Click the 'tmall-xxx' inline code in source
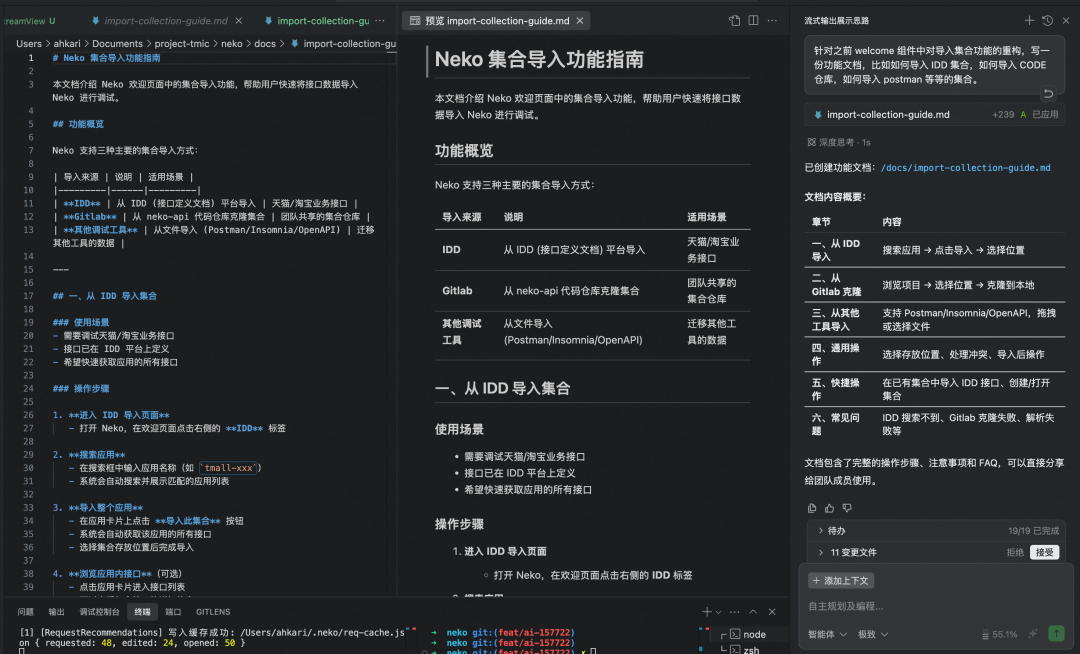Image resolution: width=1080 pixels, height=654 pixels. click(x=229, y=467)
